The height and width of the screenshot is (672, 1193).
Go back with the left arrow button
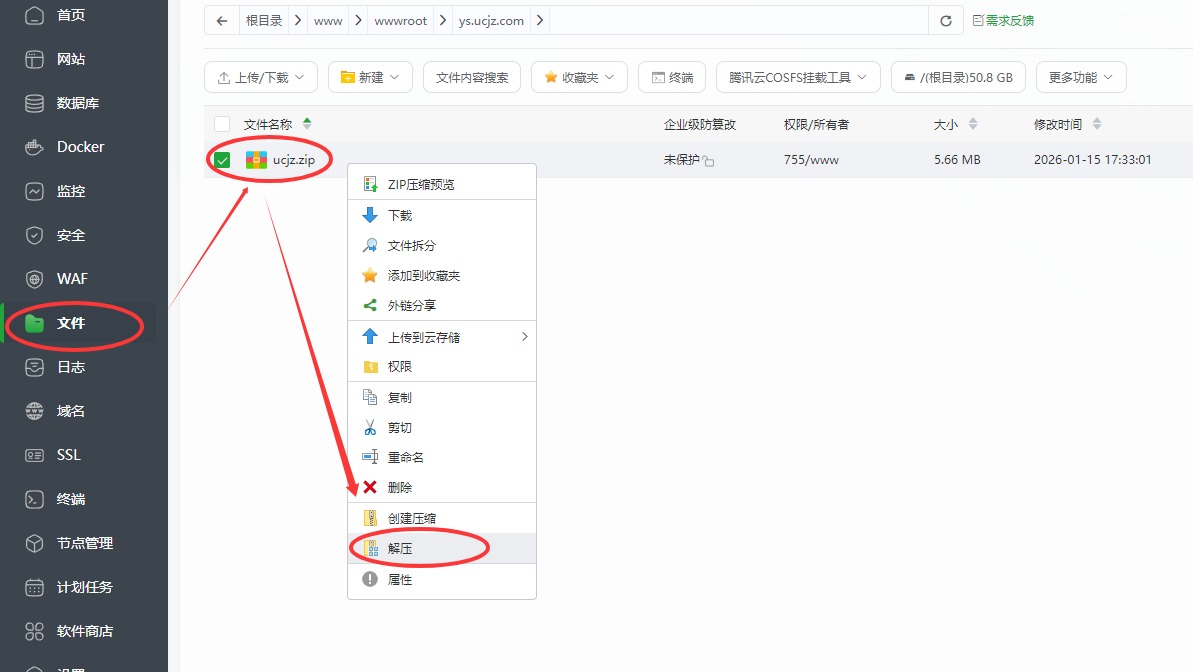(x=221, y=19)
